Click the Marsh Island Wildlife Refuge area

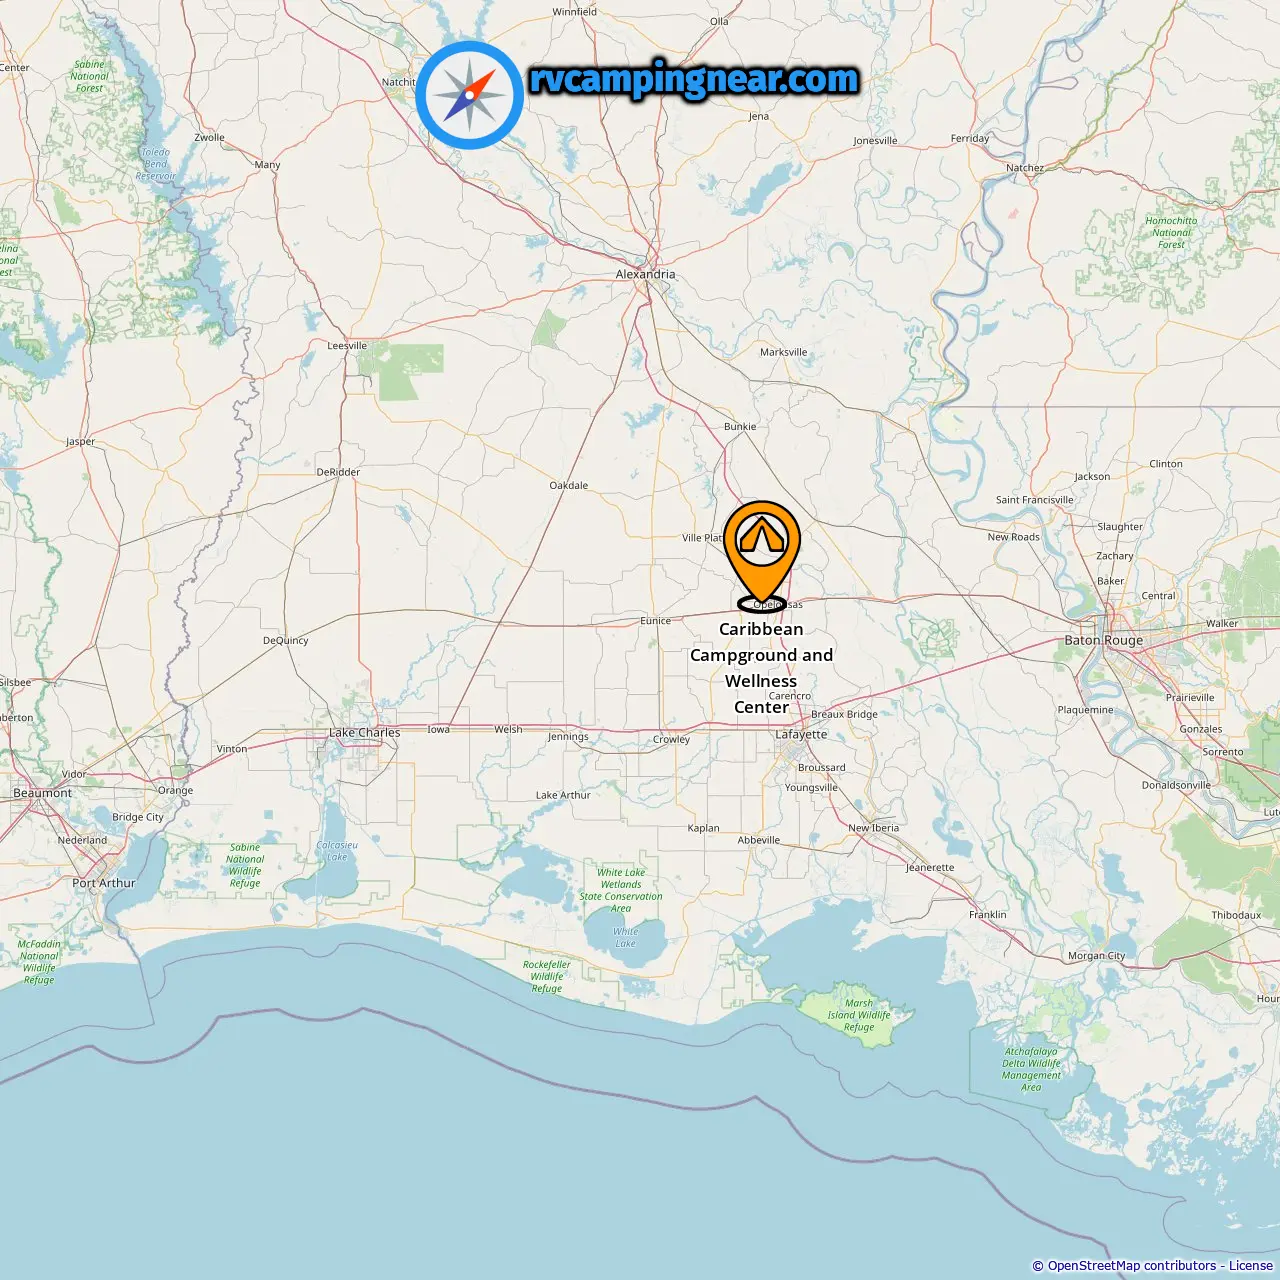(858, 1015)
